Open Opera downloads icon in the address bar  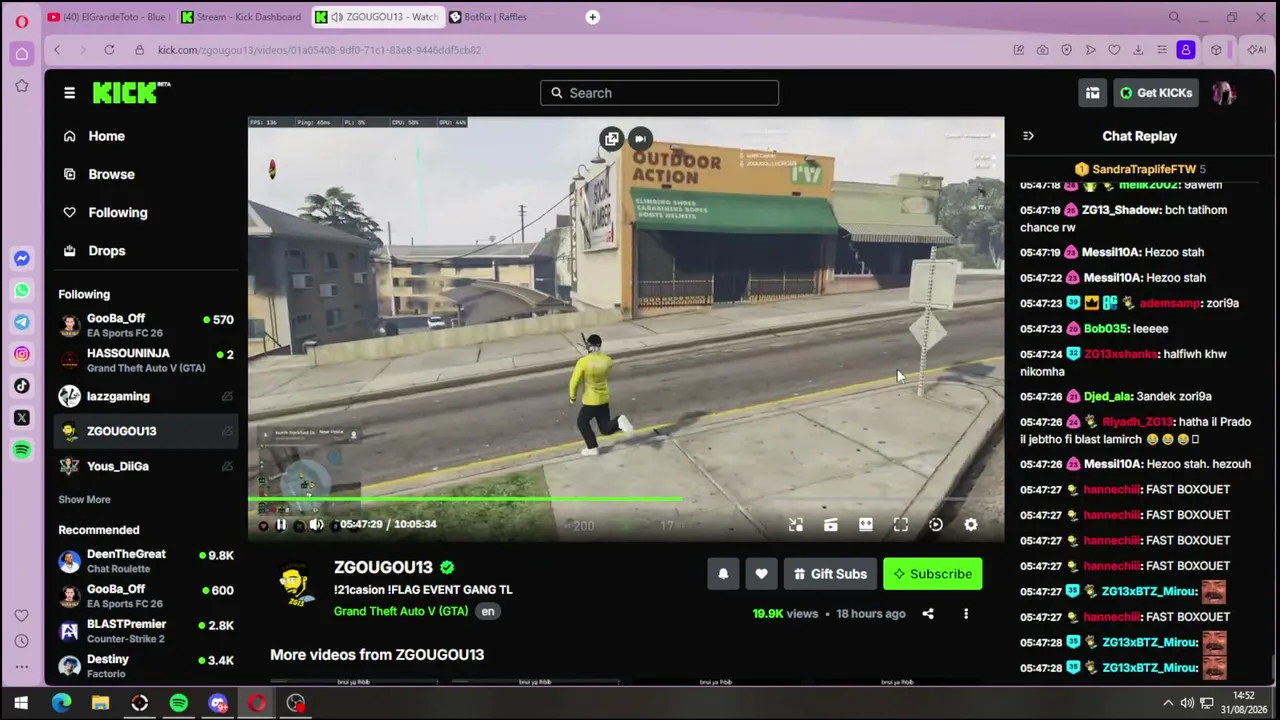point(1138,50)
